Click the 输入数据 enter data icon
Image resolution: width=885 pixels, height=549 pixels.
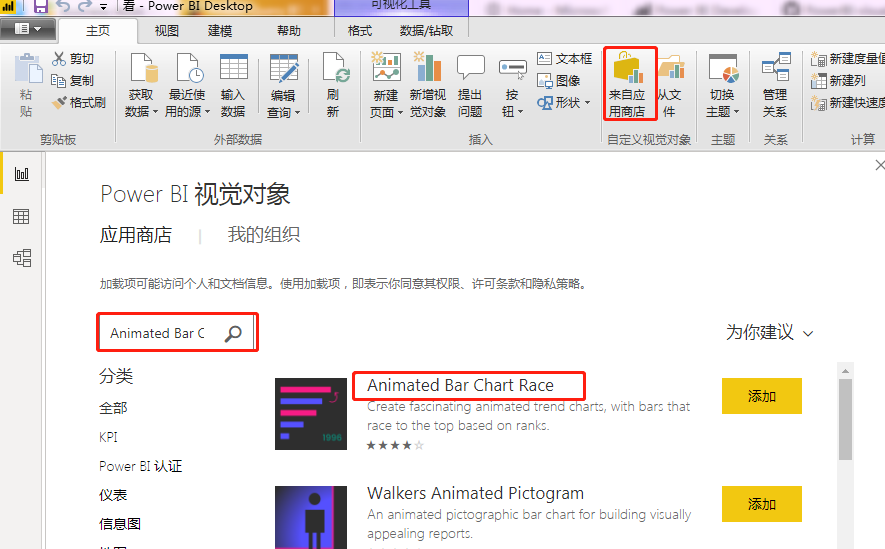click(x=233, y=85)
